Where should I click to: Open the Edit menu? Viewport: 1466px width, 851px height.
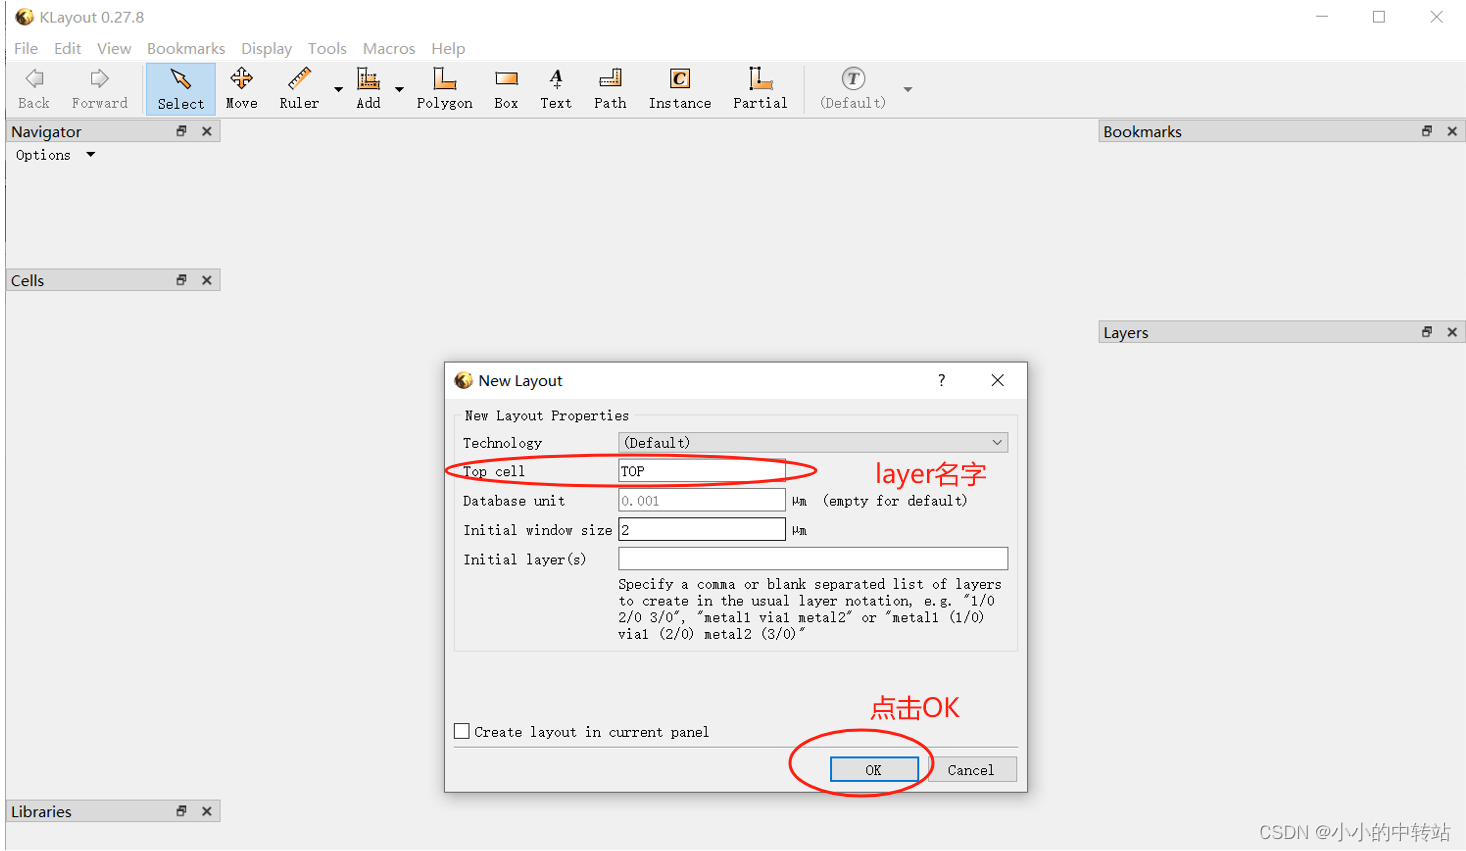[x=67, y=48]
